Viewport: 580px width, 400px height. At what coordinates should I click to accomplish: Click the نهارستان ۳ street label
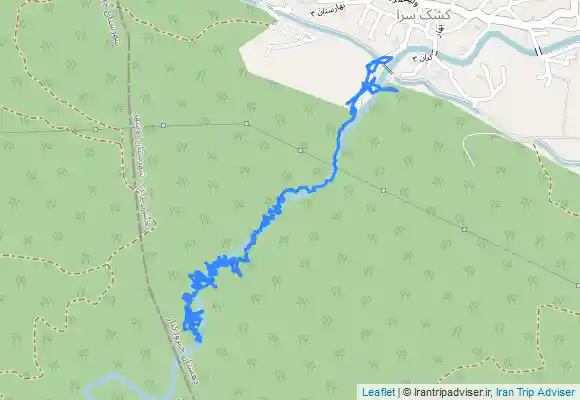click(x=328, y=10)
